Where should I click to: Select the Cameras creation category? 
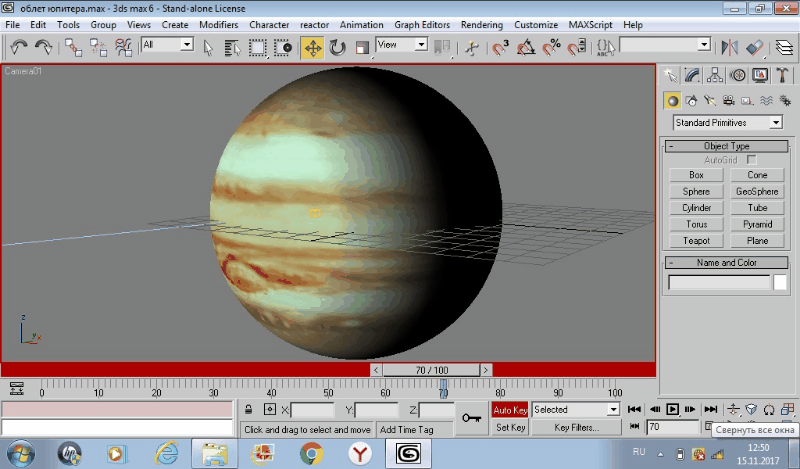[729, 100]
